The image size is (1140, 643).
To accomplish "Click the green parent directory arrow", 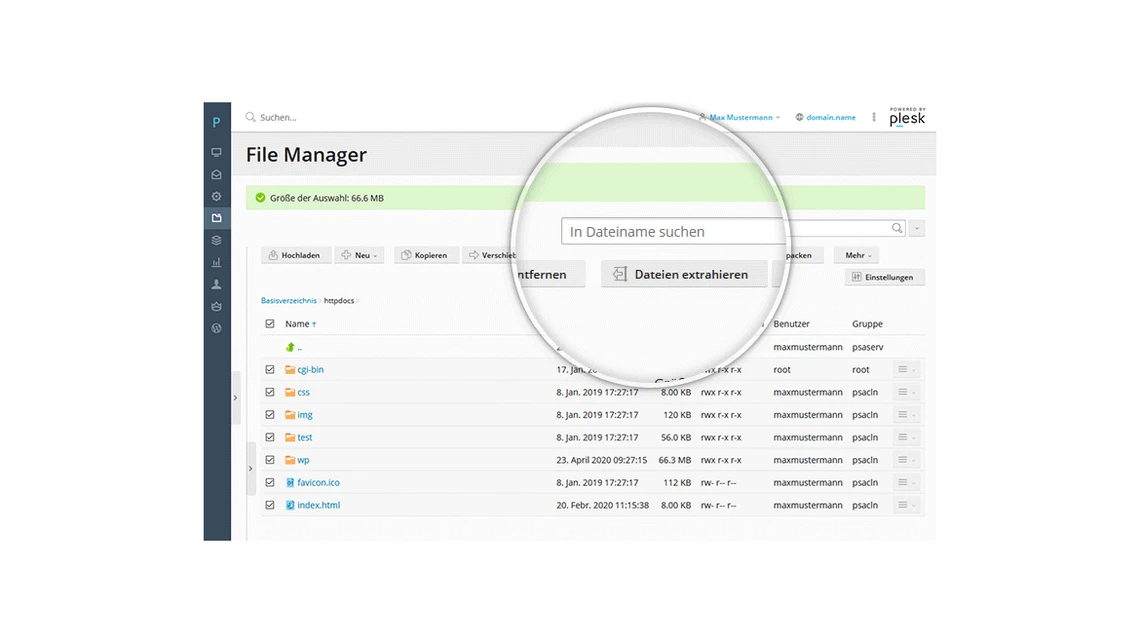I will coord(291,347).
